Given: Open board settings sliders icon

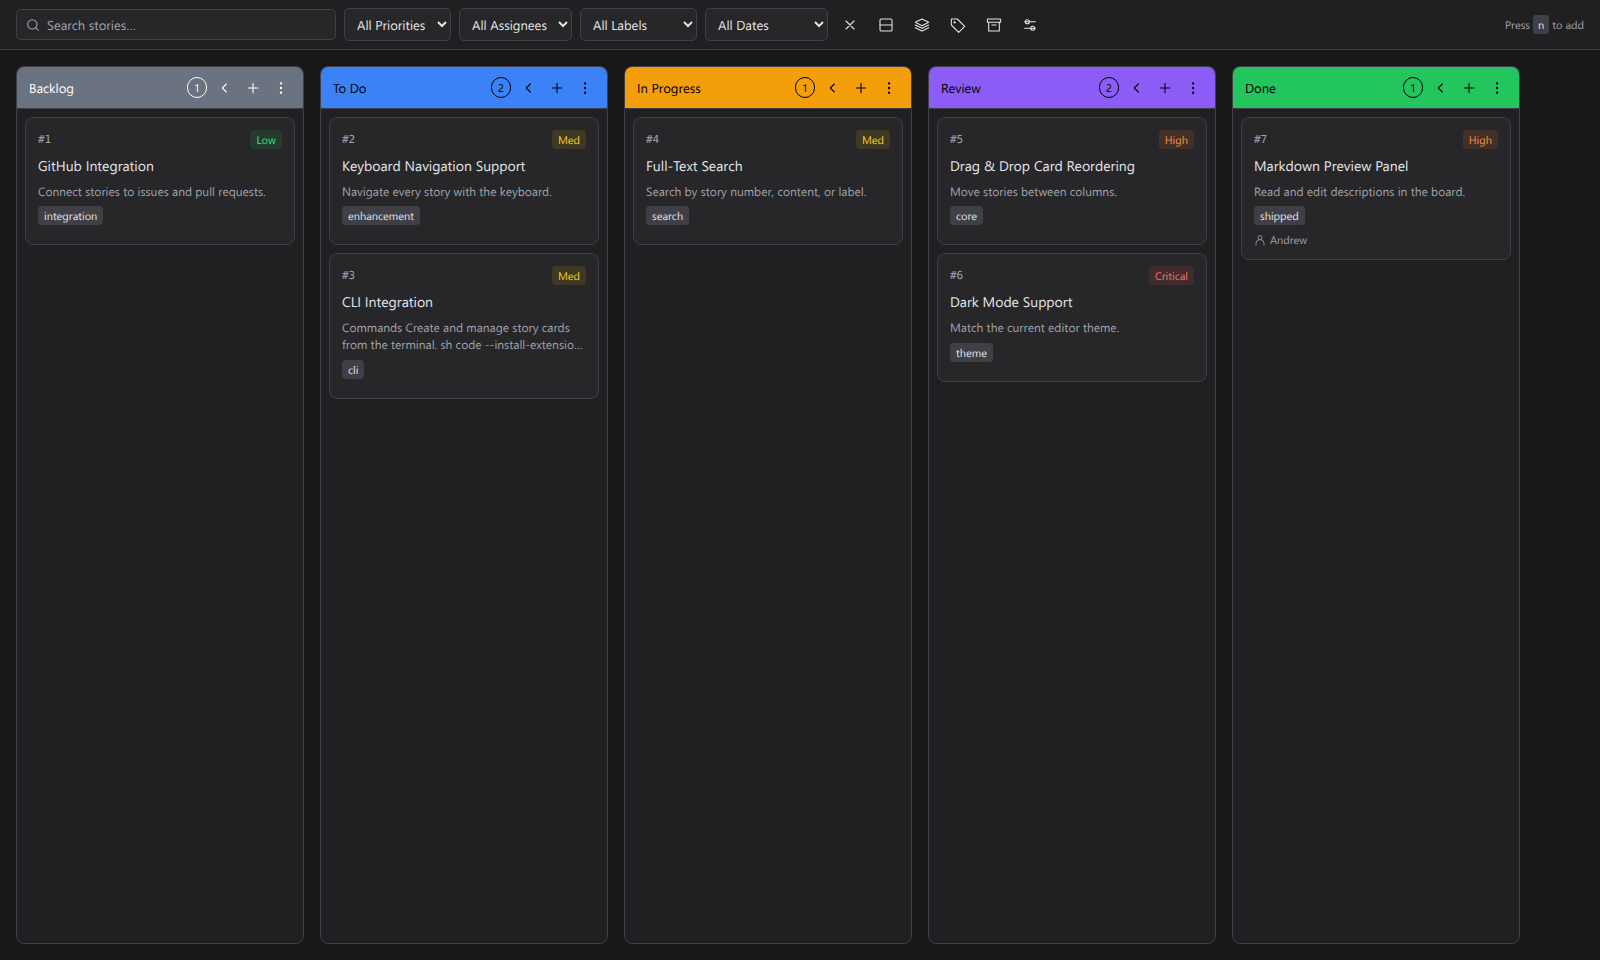Looking at the screenshot, I should [1030, 25].
